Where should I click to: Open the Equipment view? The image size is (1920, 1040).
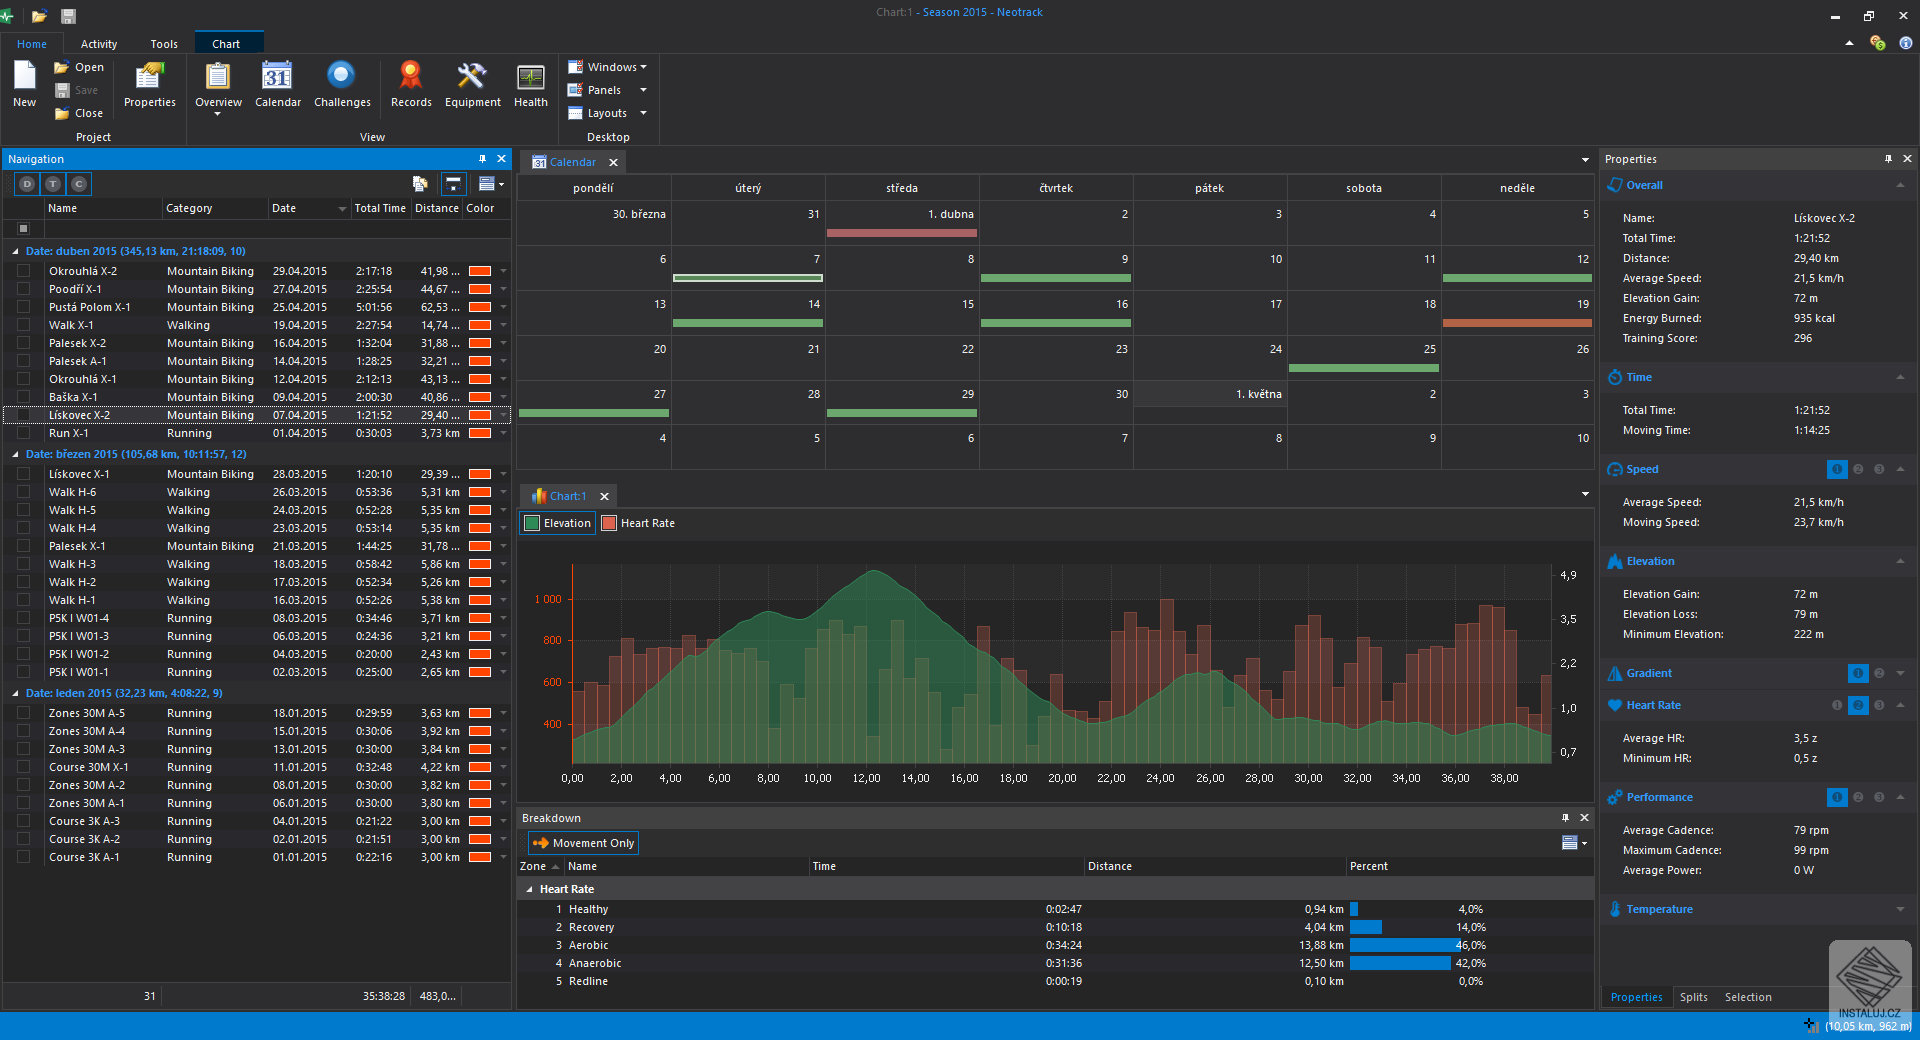click(472, 85)
